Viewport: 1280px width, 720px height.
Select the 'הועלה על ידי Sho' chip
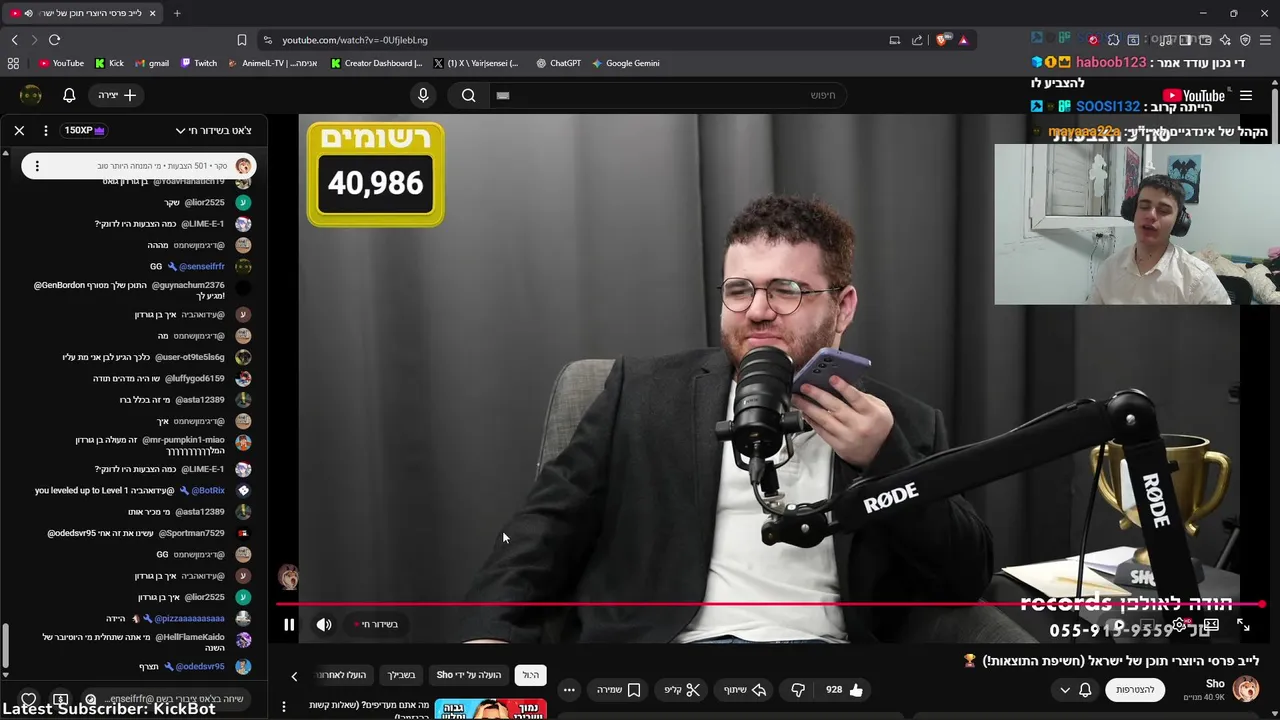click(x=469, y=675)
